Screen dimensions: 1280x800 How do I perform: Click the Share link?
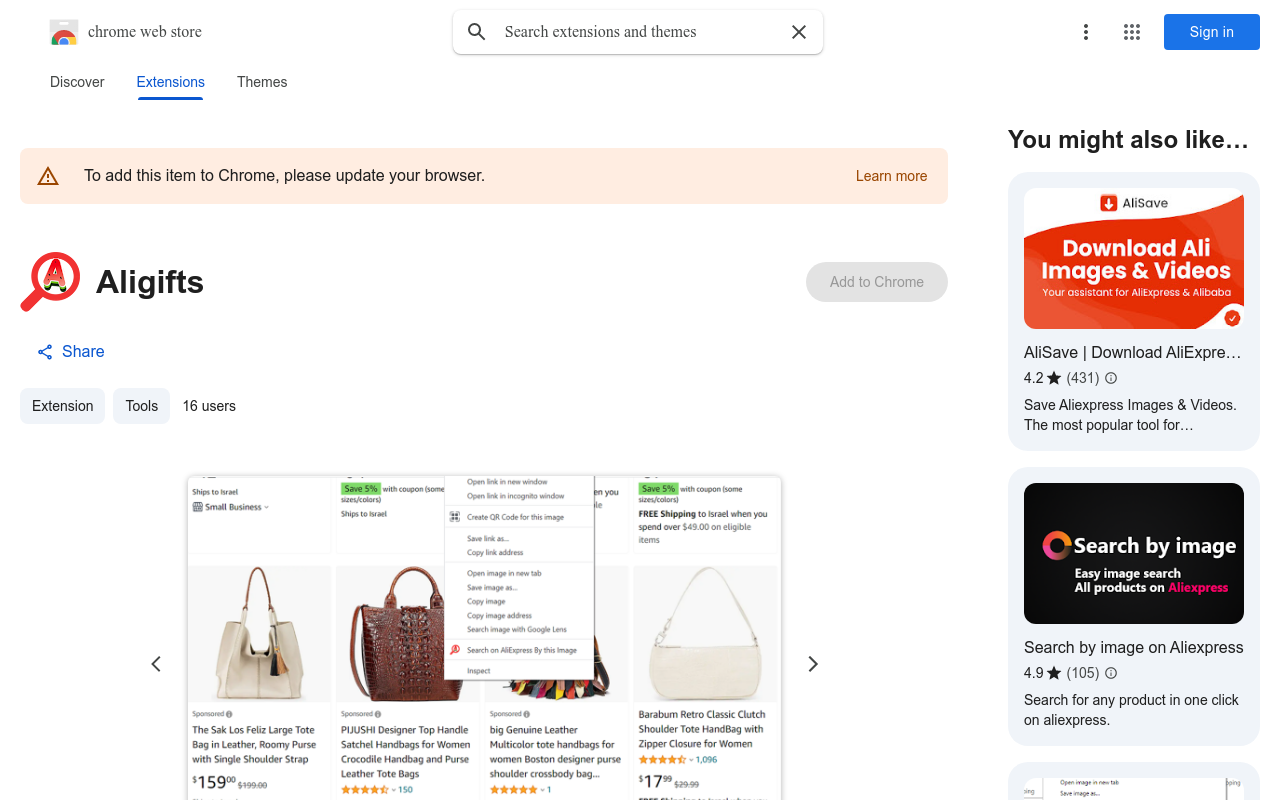[x=71, y=352]
